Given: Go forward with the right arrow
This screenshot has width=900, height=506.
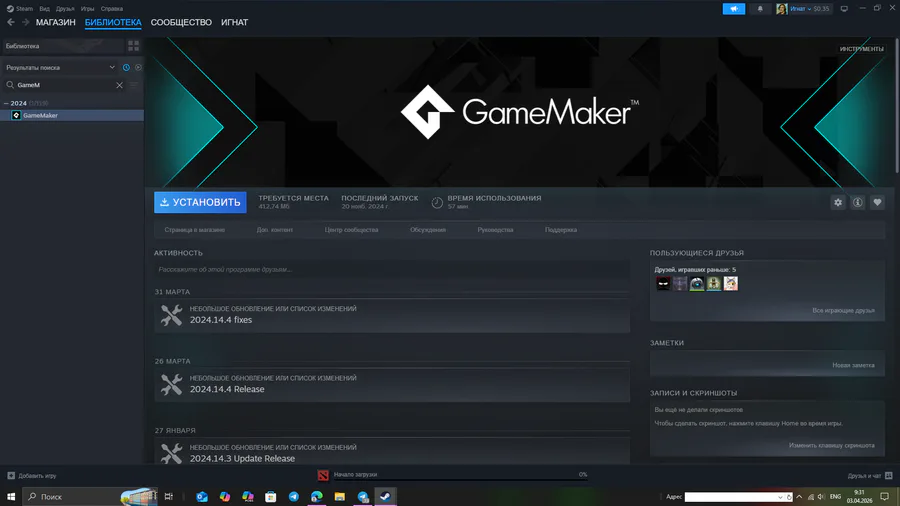Looking at the screenshot, I should [x=25, y=22].
